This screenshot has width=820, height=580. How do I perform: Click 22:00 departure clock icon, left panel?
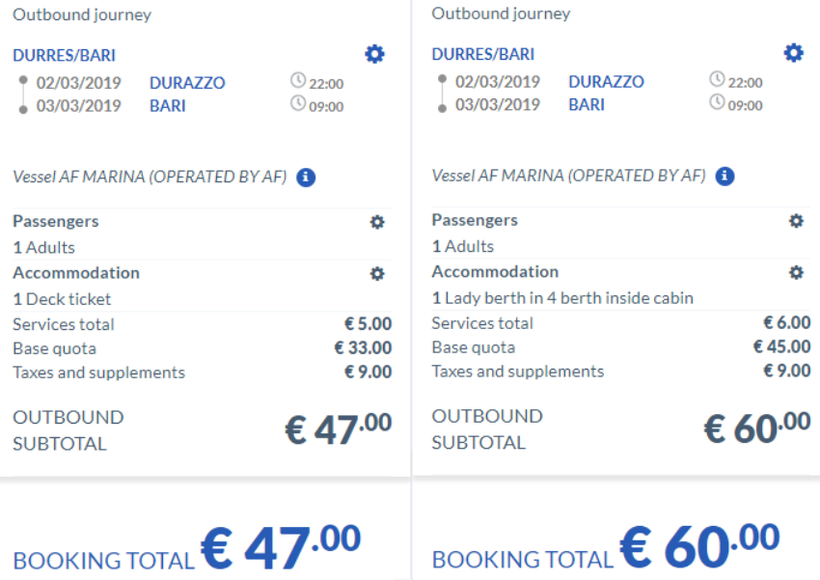point(297,82)
